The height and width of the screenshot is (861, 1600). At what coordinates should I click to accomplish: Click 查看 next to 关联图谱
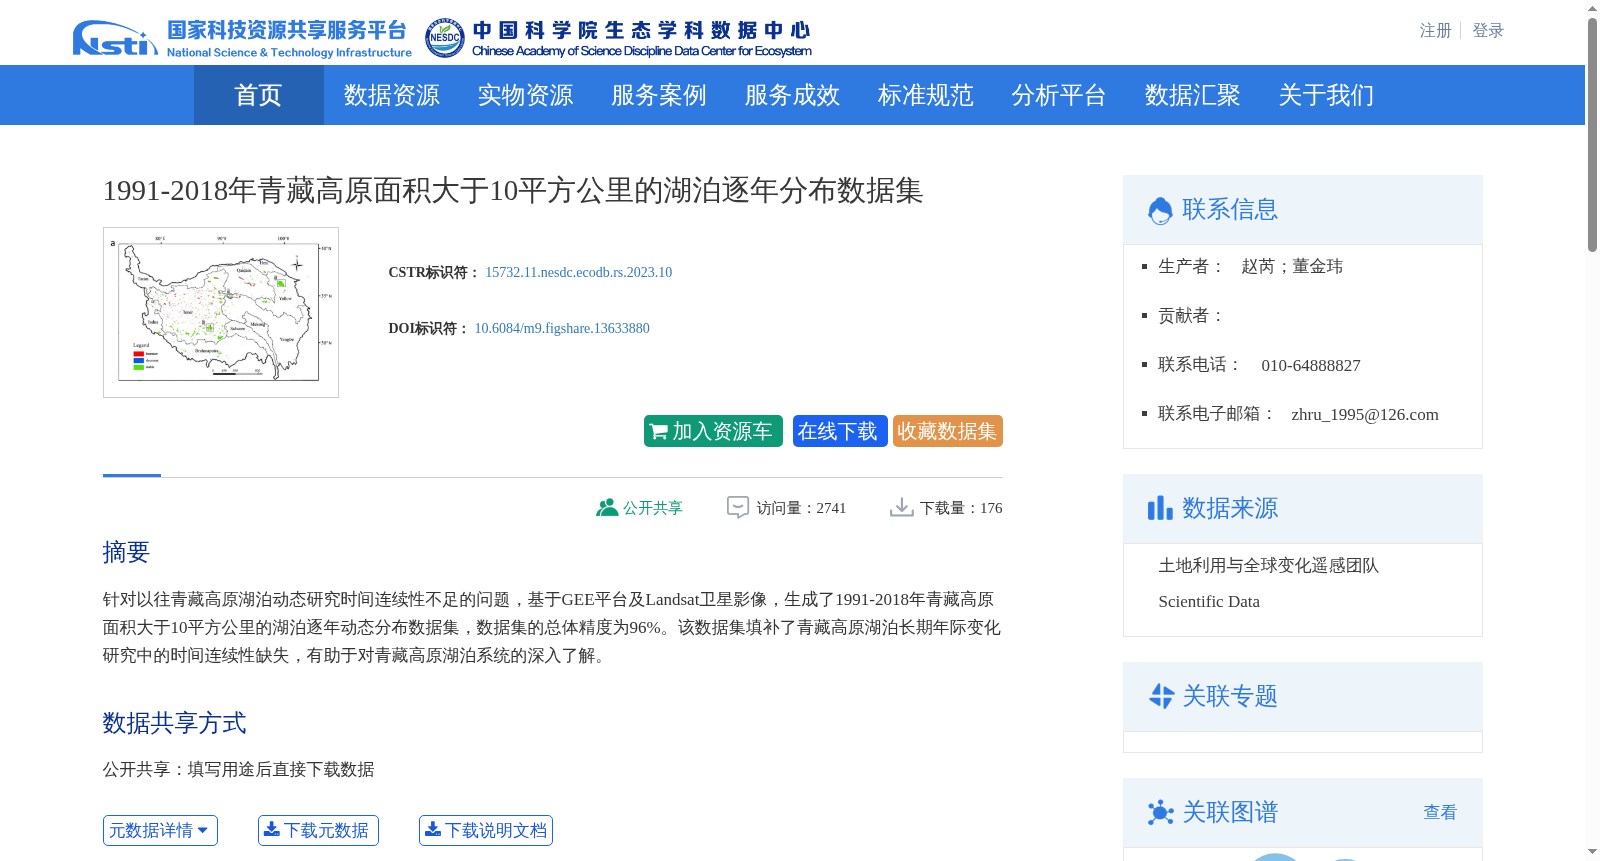(1440, 813)
